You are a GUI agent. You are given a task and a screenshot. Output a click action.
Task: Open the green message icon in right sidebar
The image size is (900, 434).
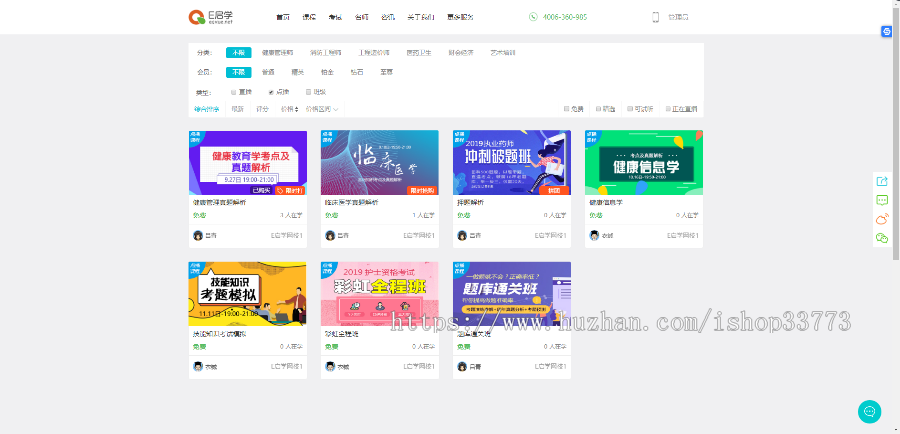point(882,200)
